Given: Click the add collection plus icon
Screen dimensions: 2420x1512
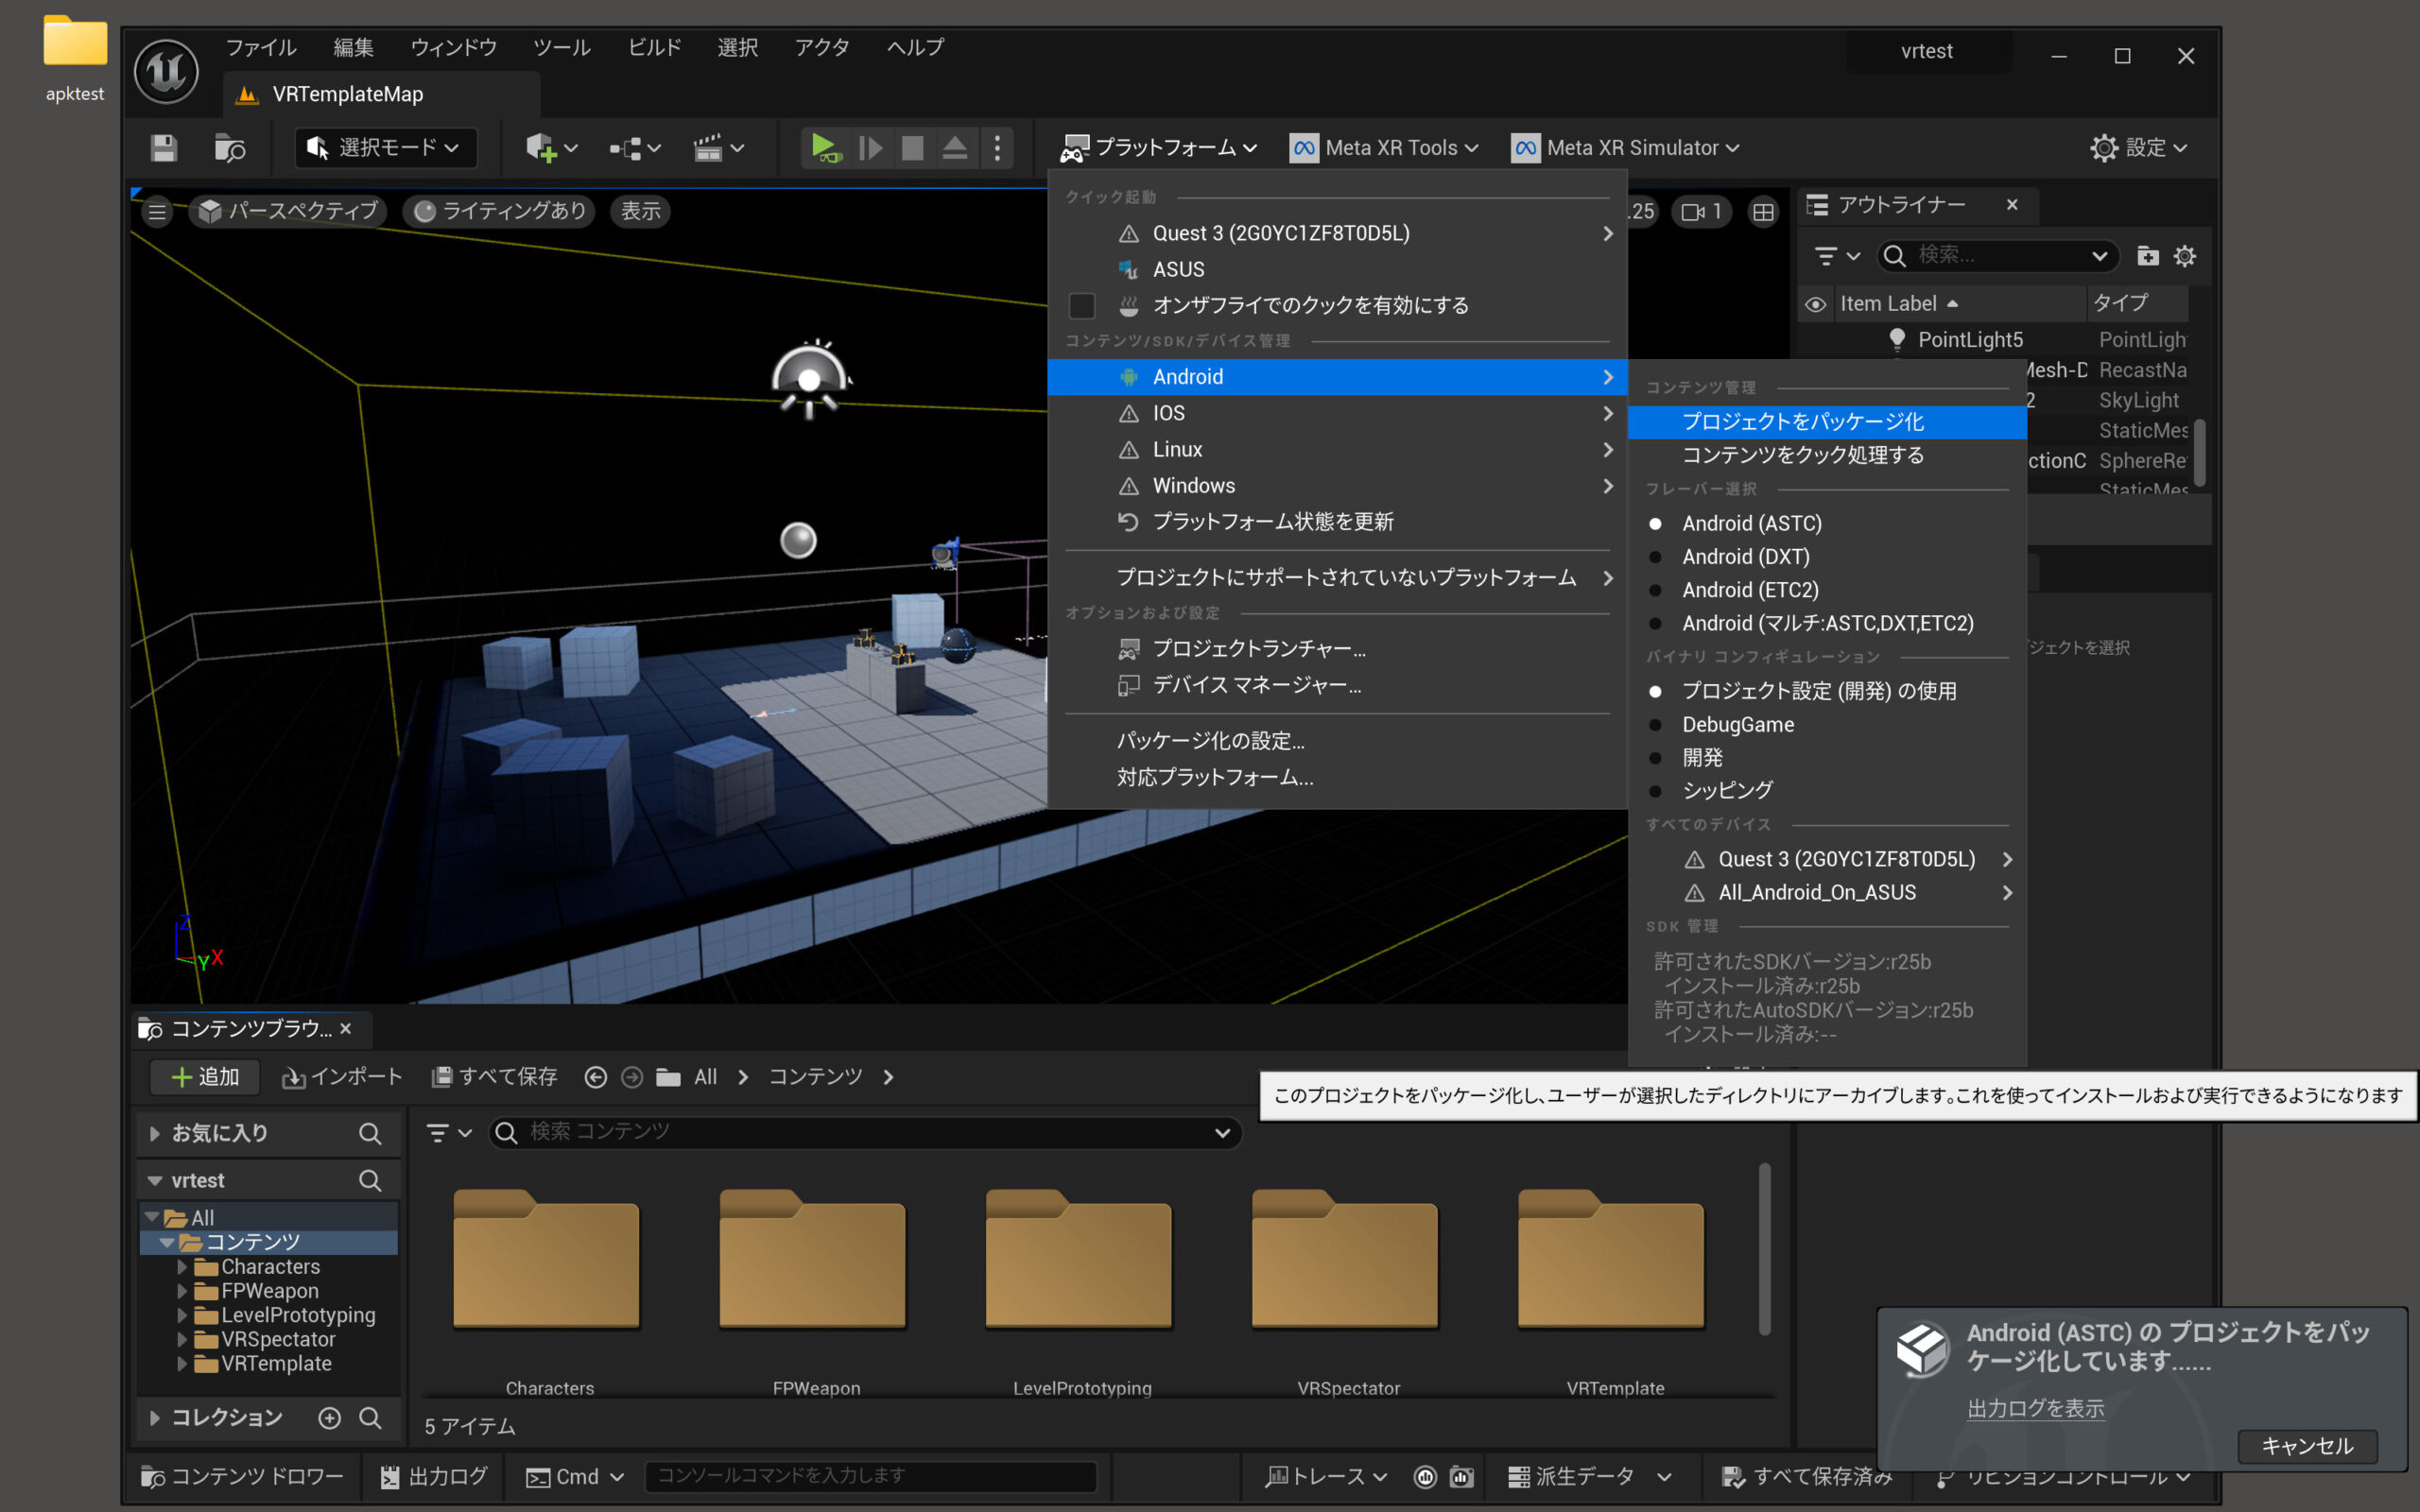Looking at the screenshot, I should (x=329, y=1417).
